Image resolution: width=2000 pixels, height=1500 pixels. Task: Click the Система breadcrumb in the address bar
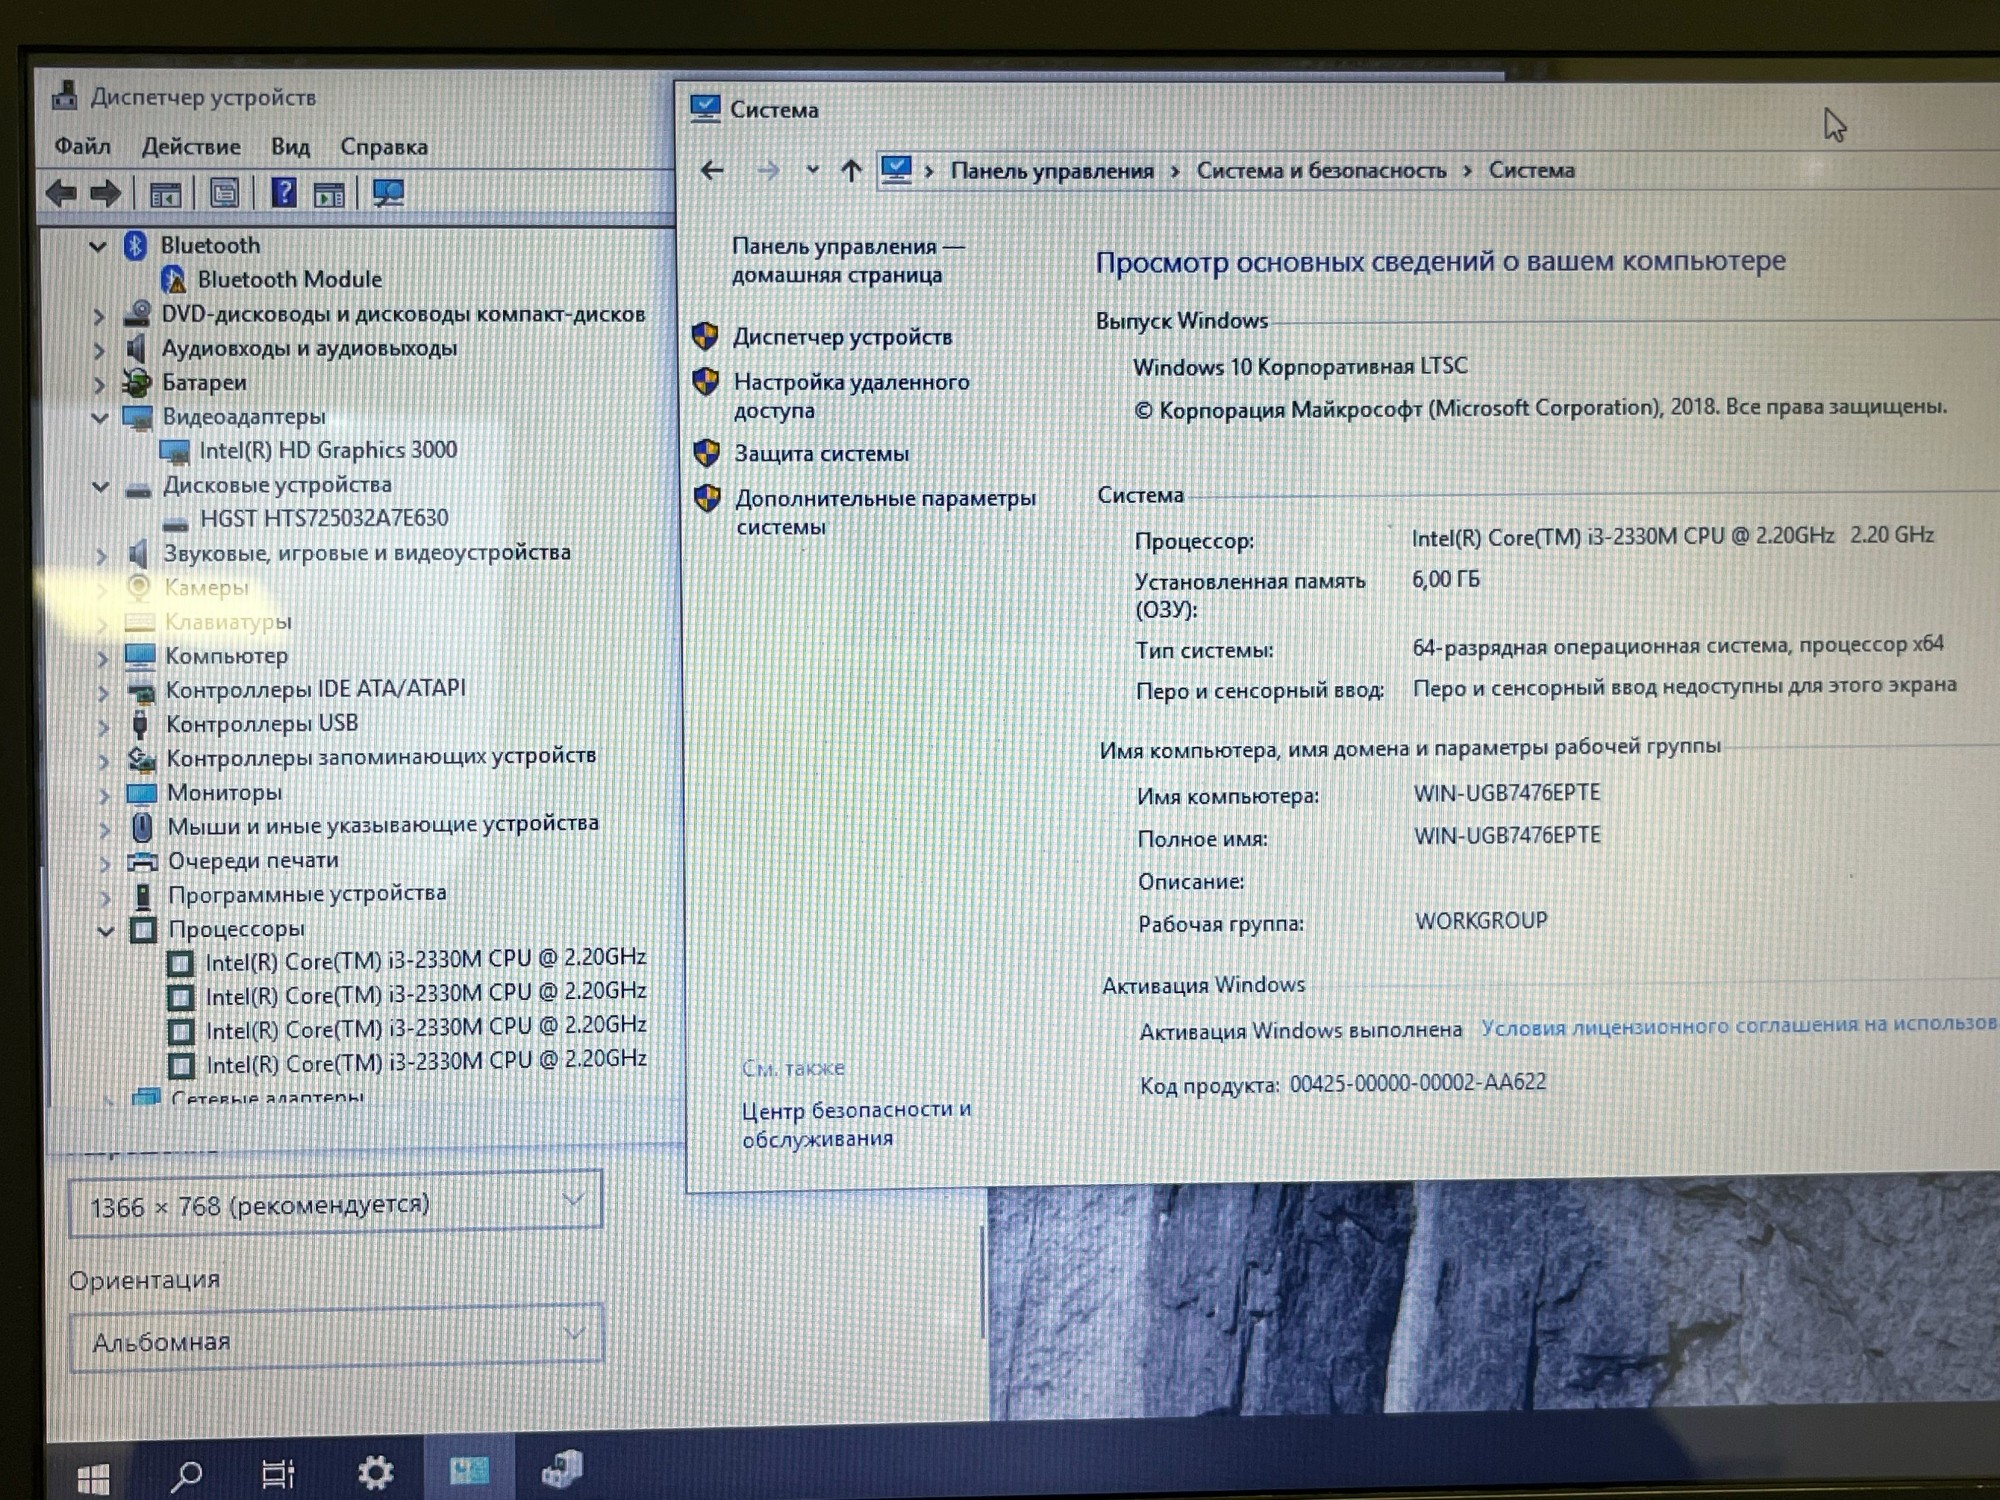(x=1531, y=170)
